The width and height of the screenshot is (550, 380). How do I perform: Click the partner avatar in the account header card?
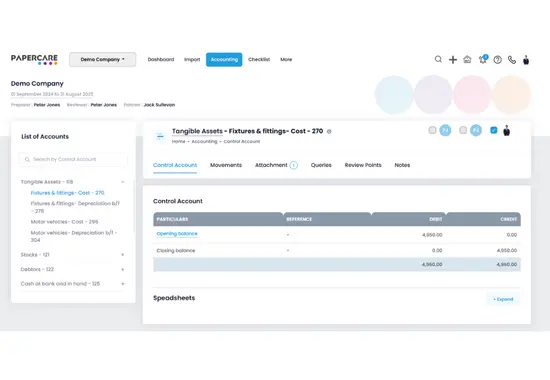click(506, 131)
